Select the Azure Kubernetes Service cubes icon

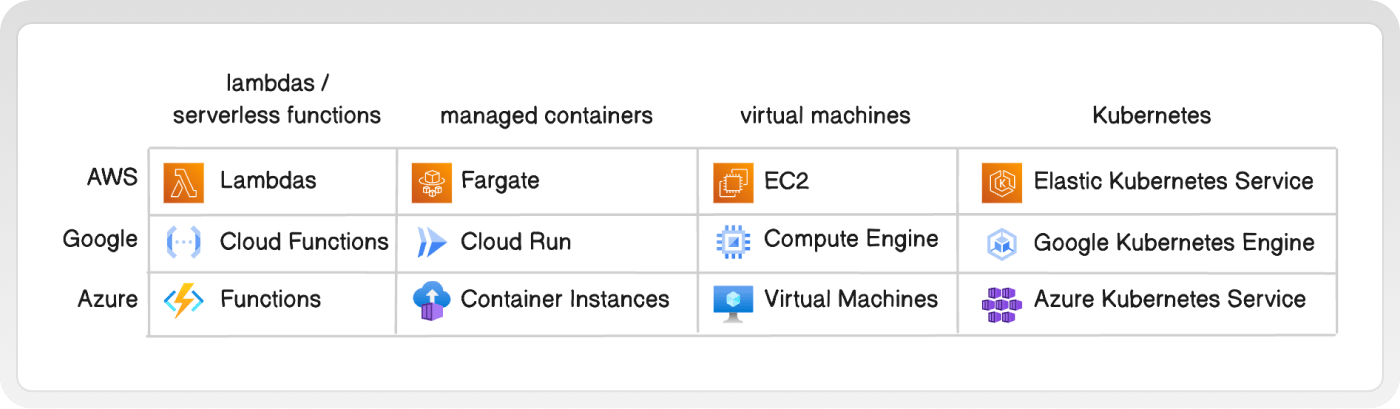(x=1001, y=304)
